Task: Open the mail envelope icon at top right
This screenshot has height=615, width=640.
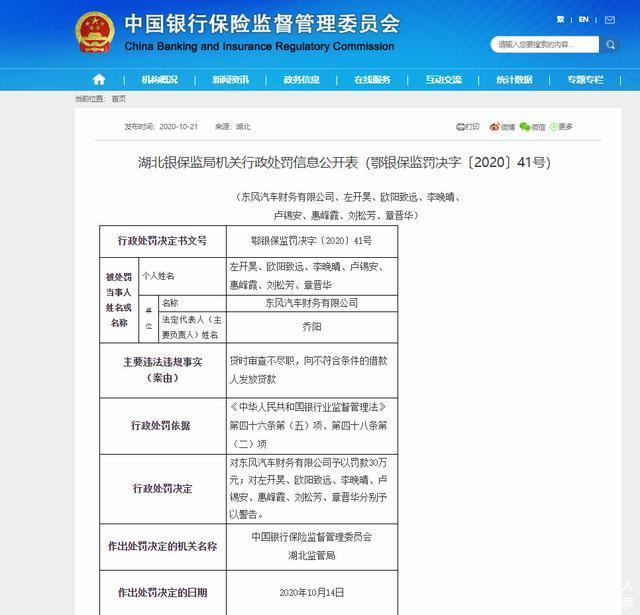Action: coord(610,20)
